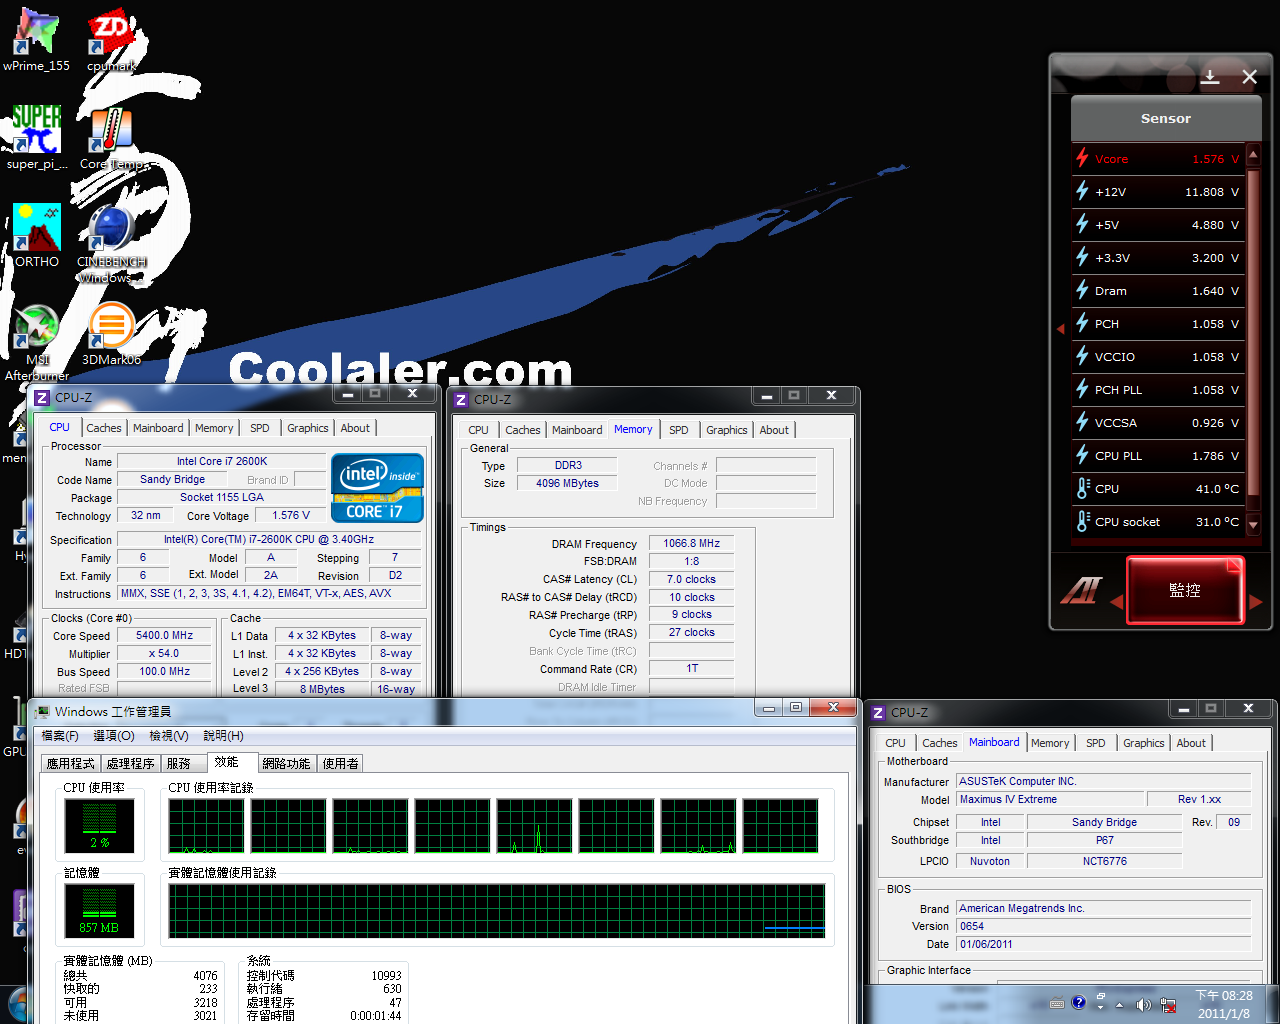The image size is (1280, 1024).
Task: Select Graphics tab in CPU-Z Memory window
Action: coord(727,430)
